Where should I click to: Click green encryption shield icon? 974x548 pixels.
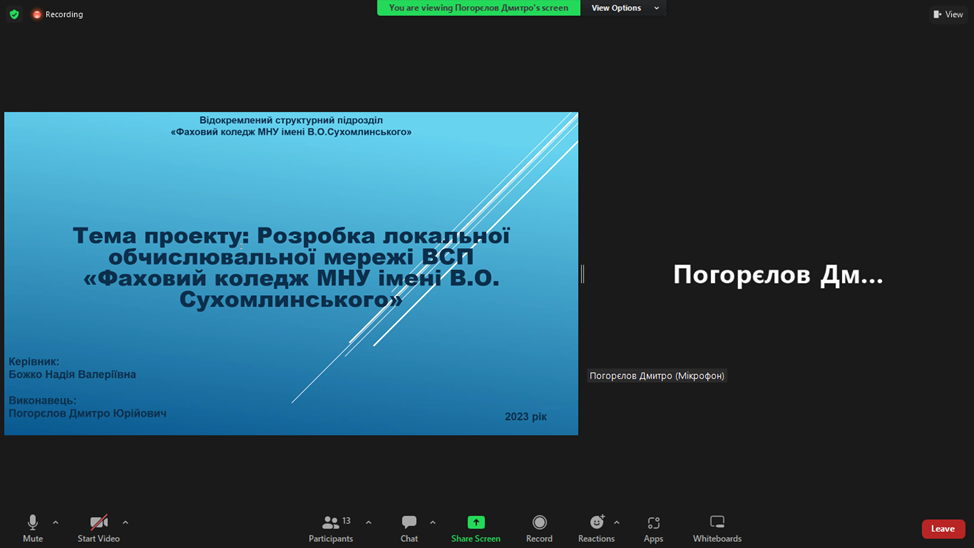coord(14,14)
